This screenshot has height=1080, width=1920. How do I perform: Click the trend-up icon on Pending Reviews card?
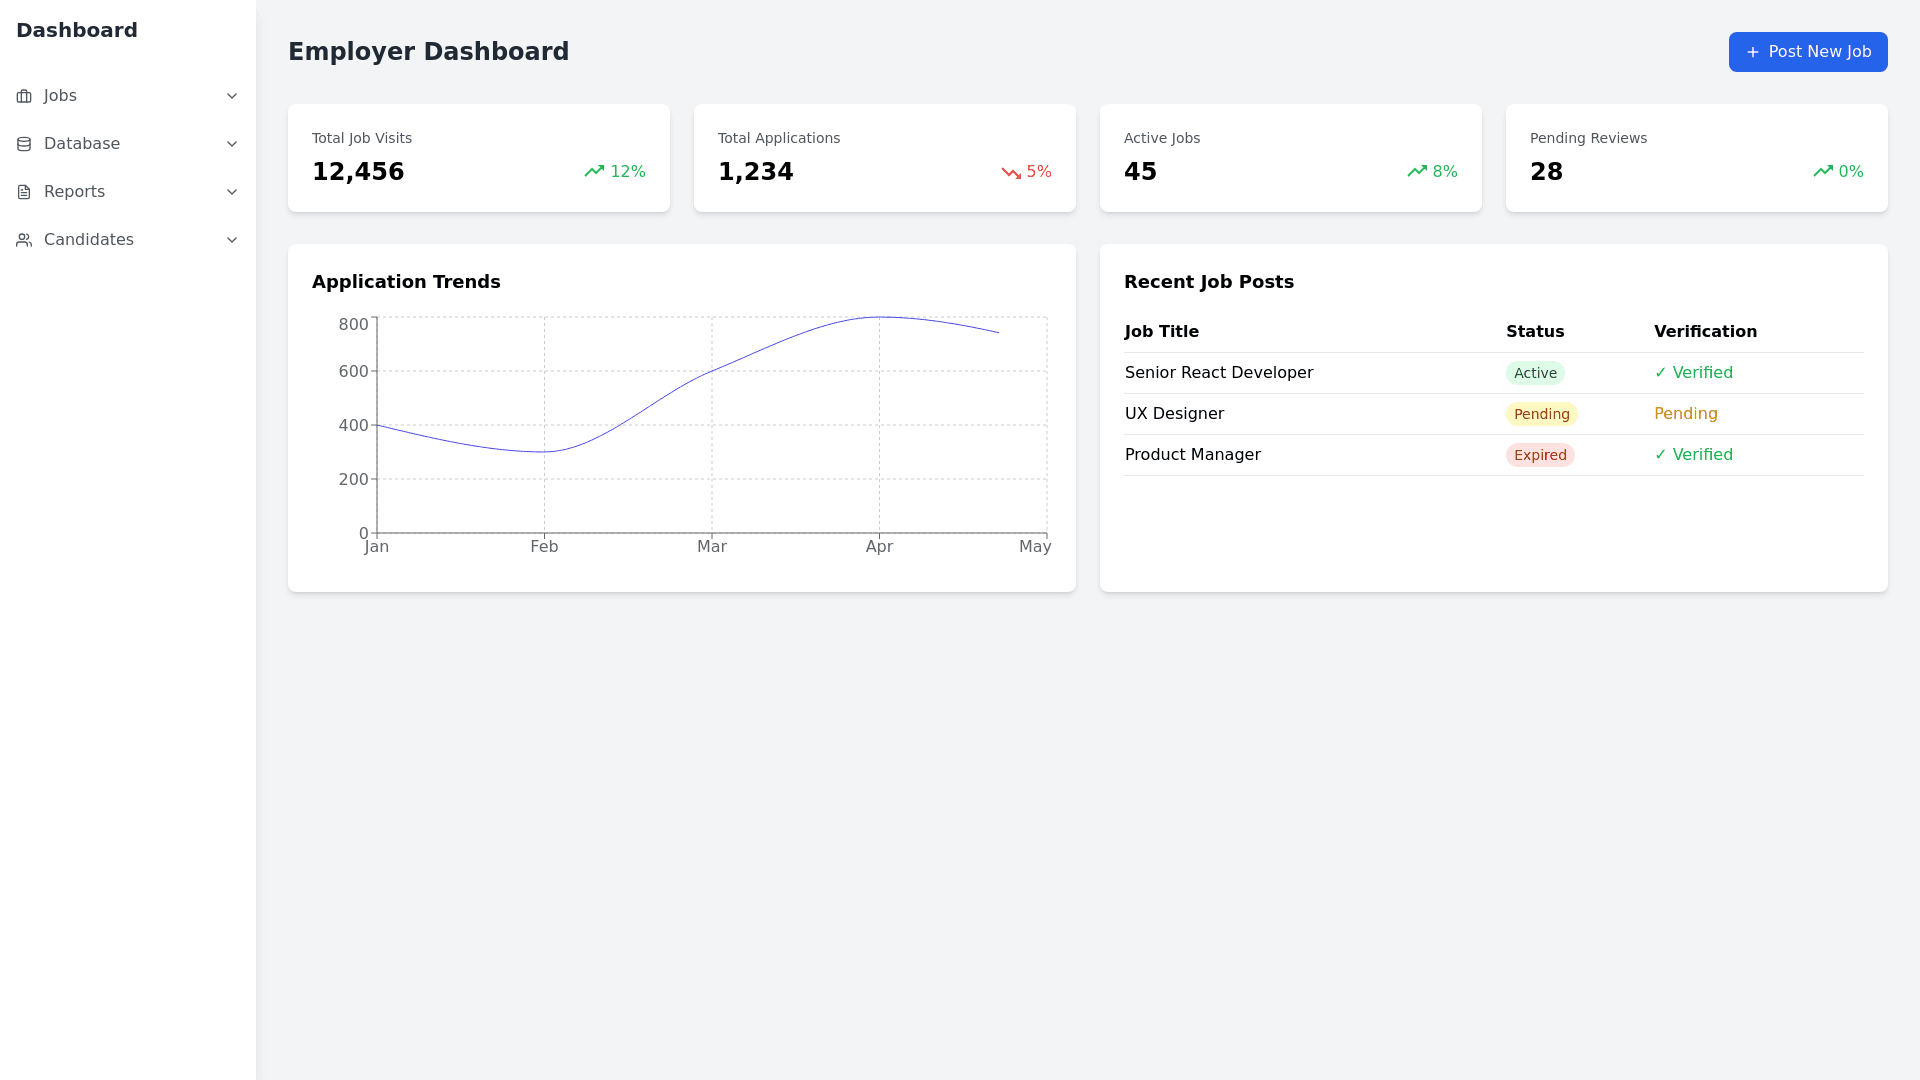point(1823,171)
